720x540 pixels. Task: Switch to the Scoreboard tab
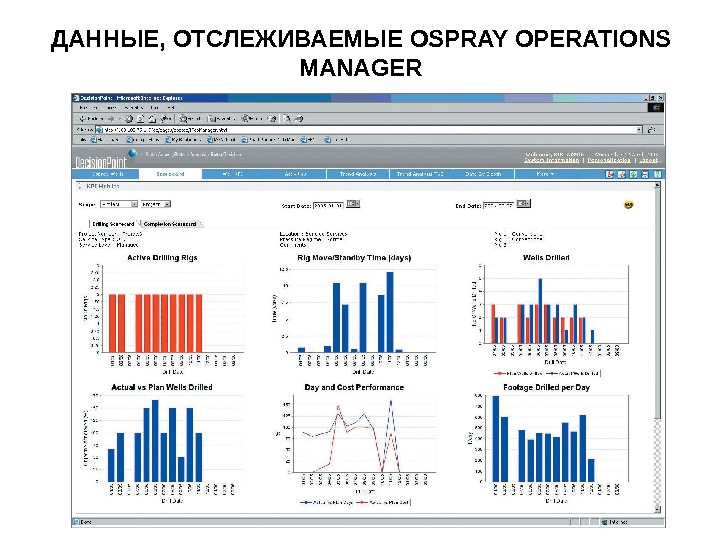170,174
